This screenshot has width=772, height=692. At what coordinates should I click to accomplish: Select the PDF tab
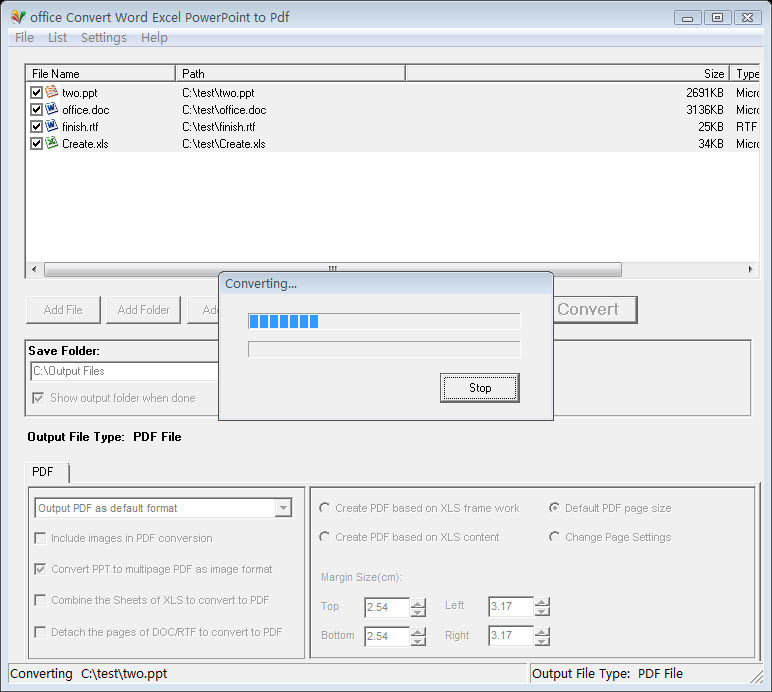[x=42, y=472]
